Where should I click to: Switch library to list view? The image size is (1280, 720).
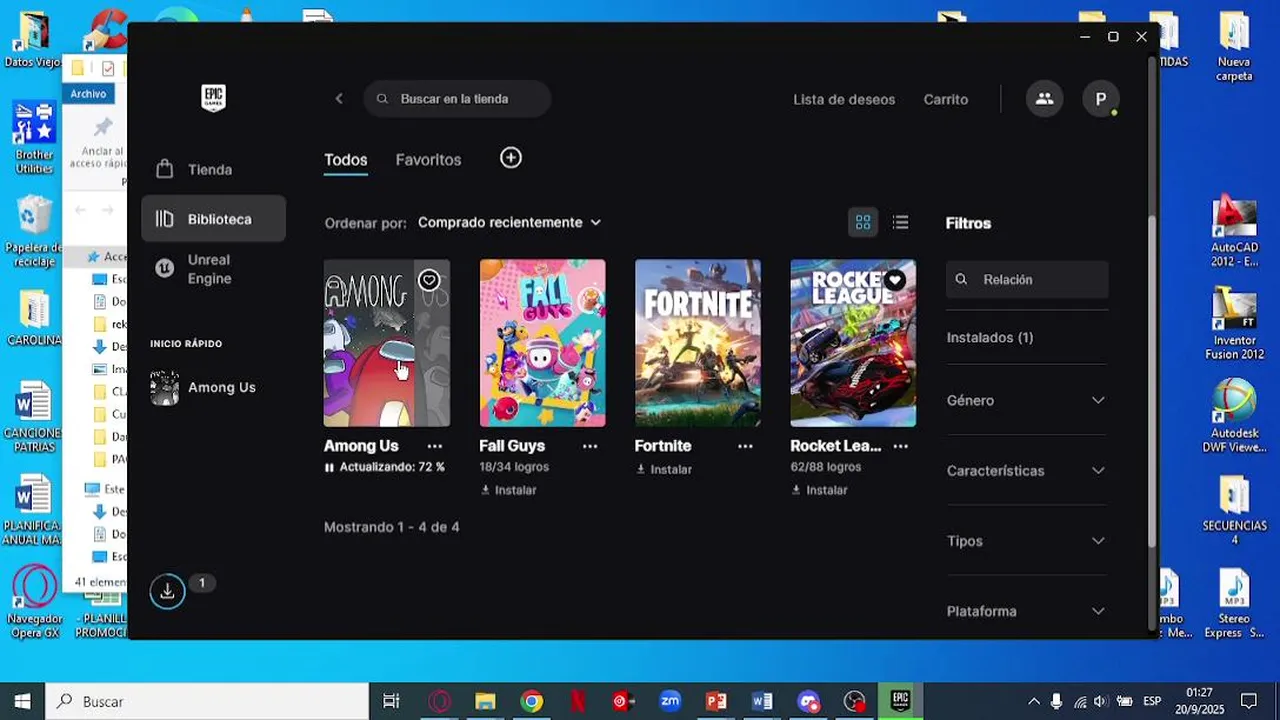click(x=901, y=222)
